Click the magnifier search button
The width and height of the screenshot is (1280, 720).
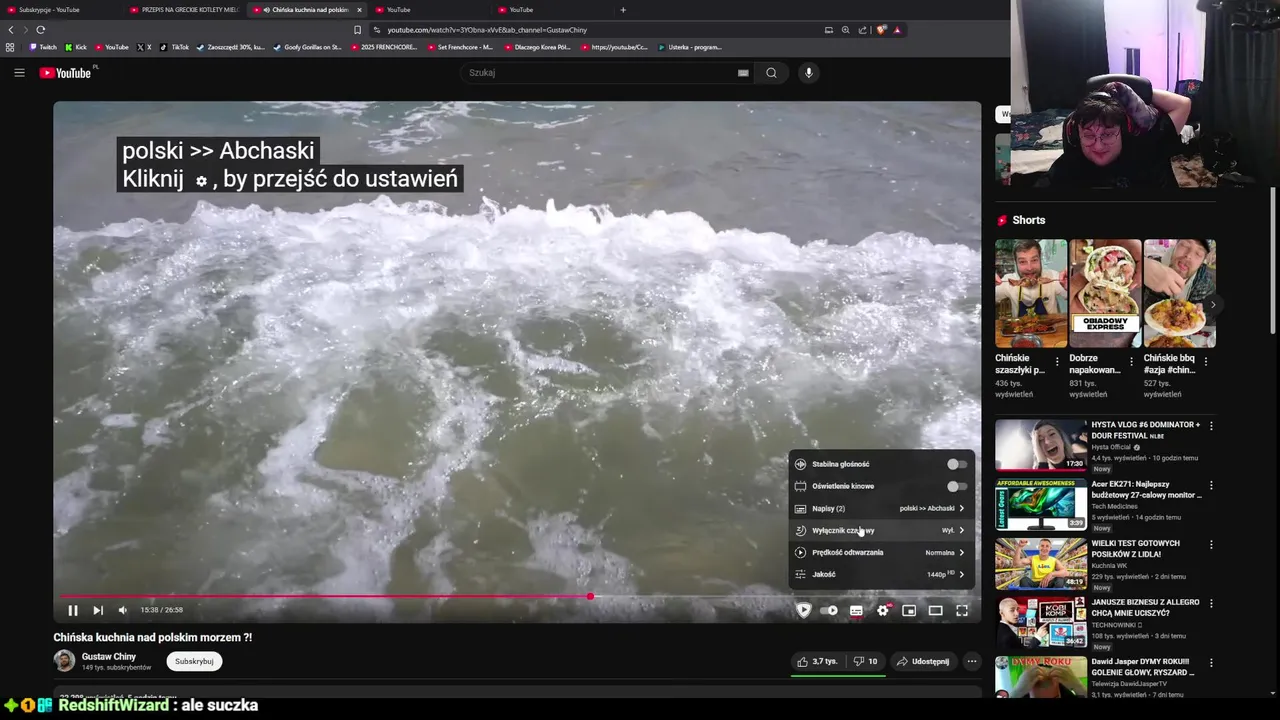coord(771,73)
